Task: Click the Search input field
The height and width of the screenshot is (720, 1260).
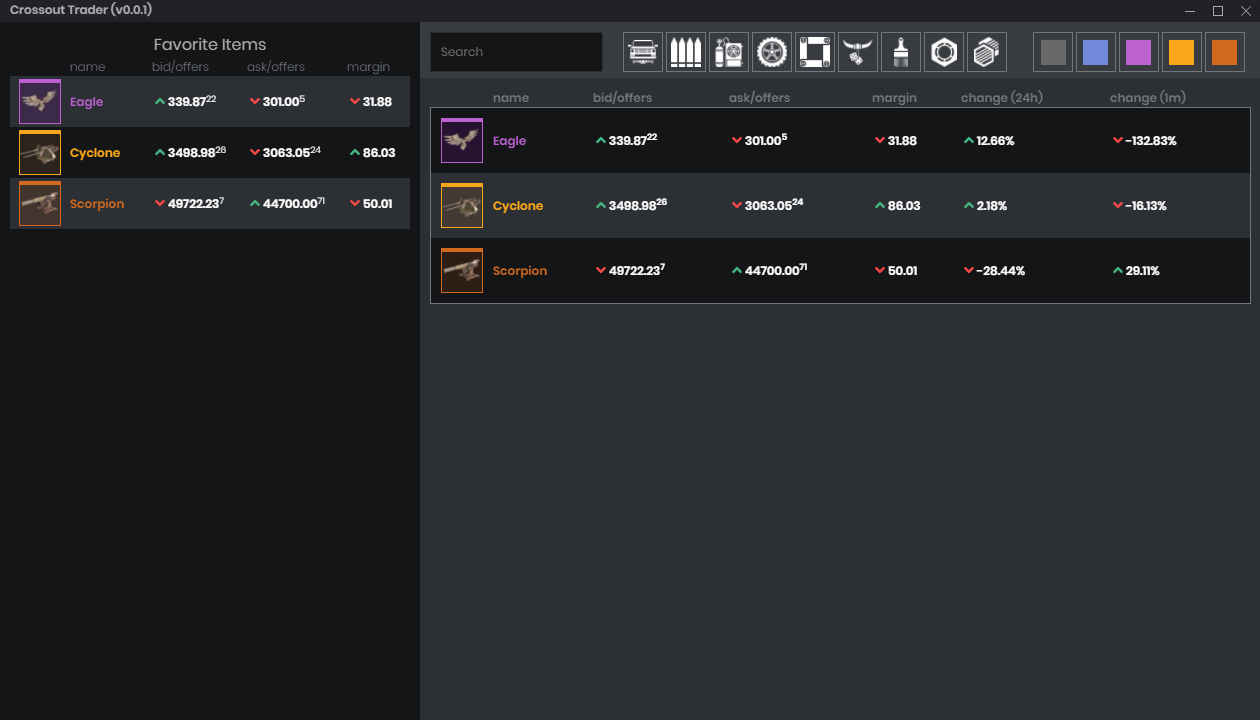Action: (x=516, y=52)
